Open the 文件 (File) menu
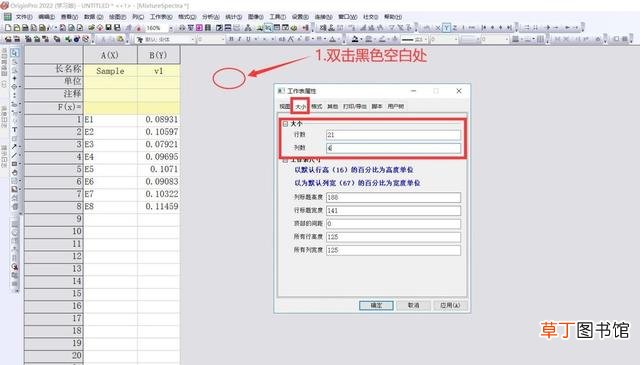The image size is (640, 365). (x=24, y=17)
